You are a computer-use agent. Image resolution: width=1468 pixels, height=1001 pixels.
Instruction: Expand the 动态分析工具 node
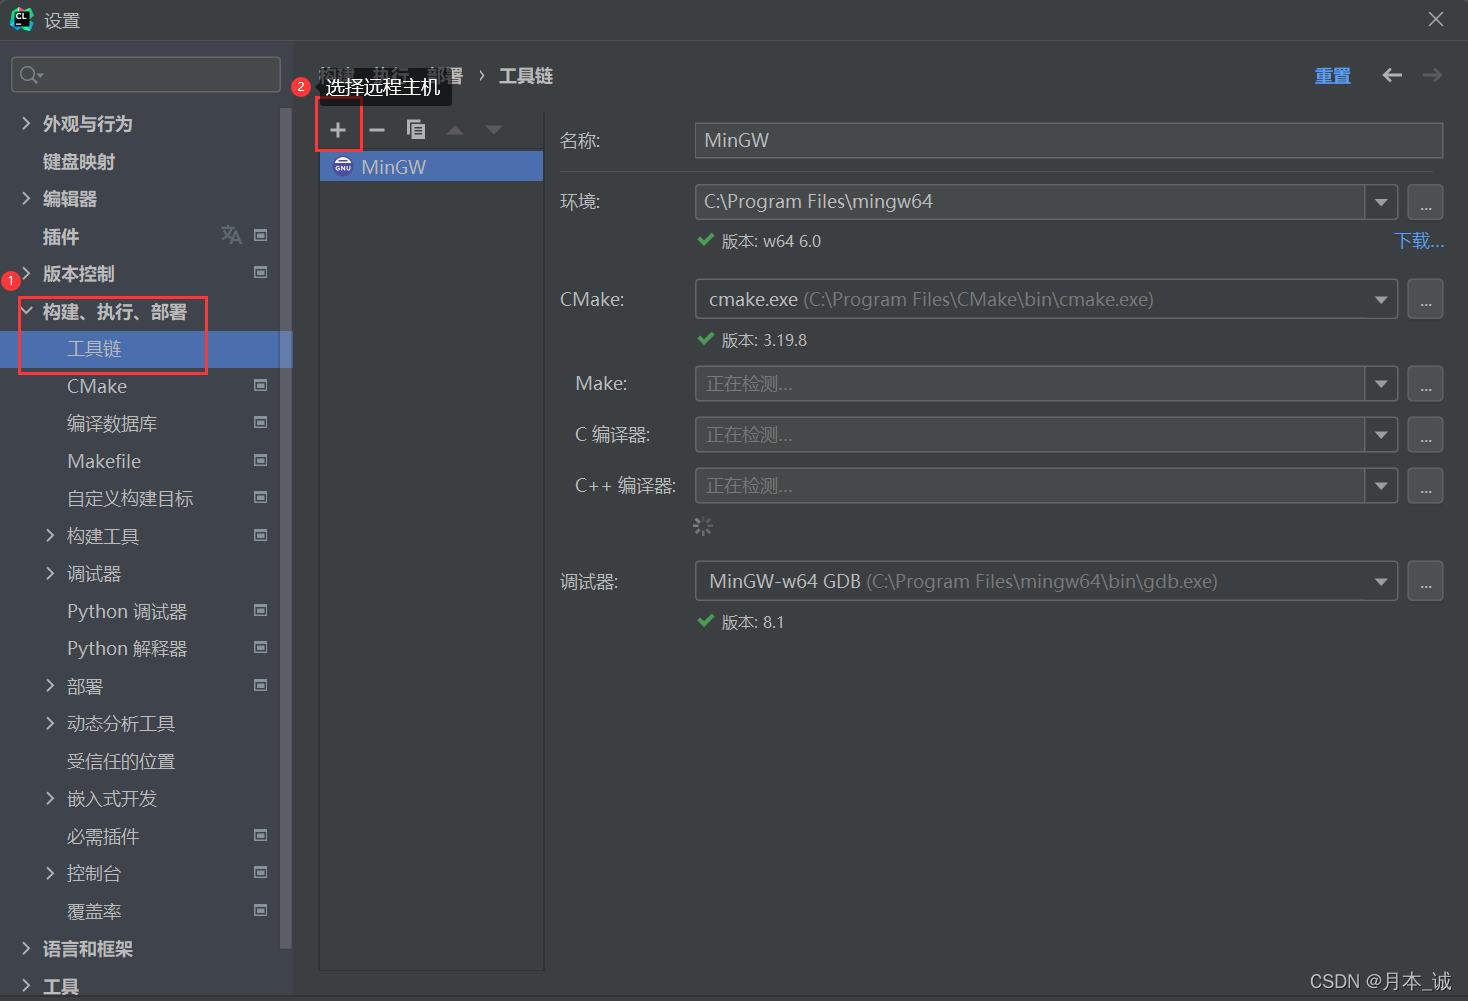tap(50, 723)
